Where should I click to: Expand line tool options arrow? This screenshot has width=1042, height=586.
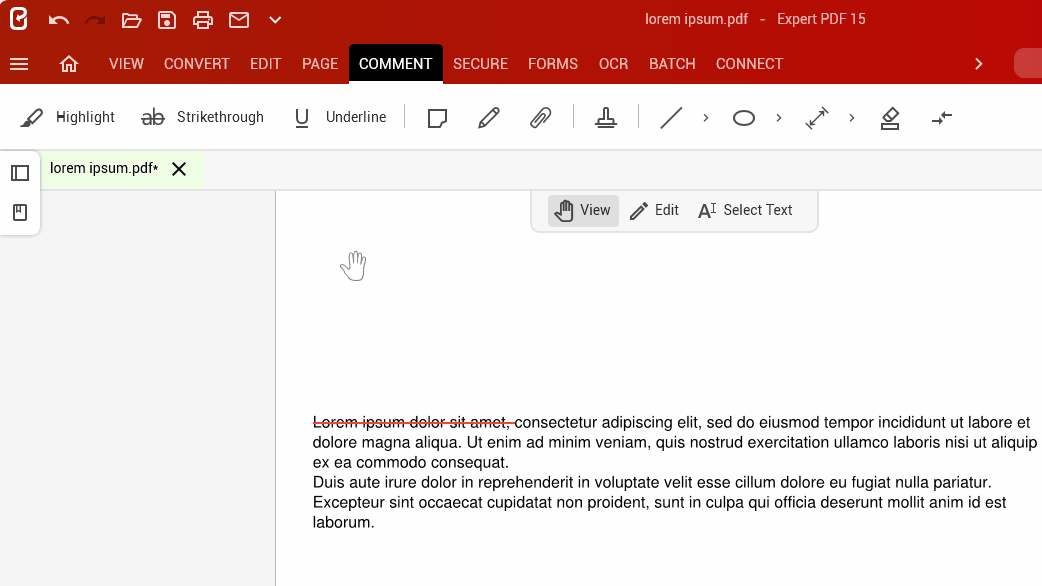tap(706, 118)
